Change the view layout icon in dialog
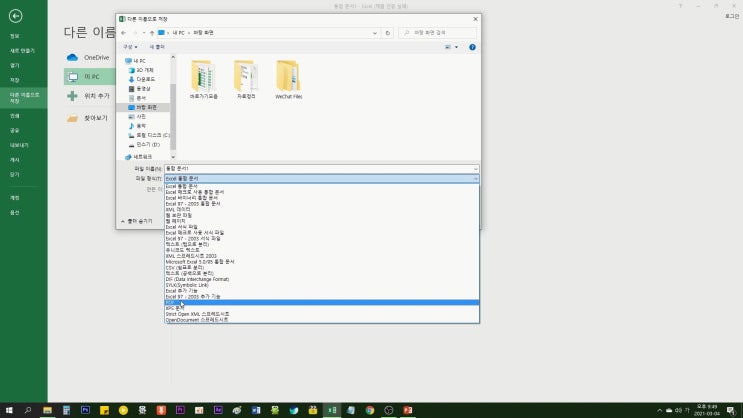The image size is (743, 418). coord(448,47)
